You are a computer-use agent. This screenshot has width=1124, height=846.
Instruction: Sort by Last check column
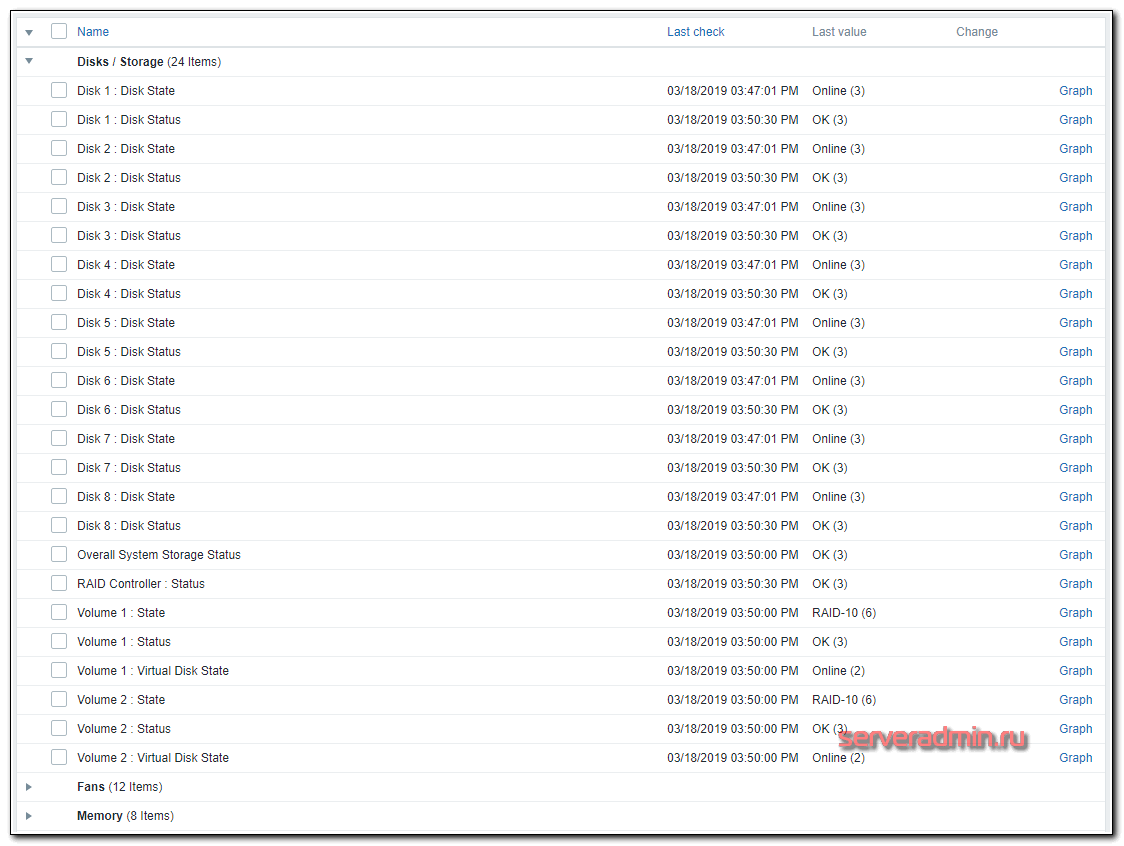coord(695,32)
